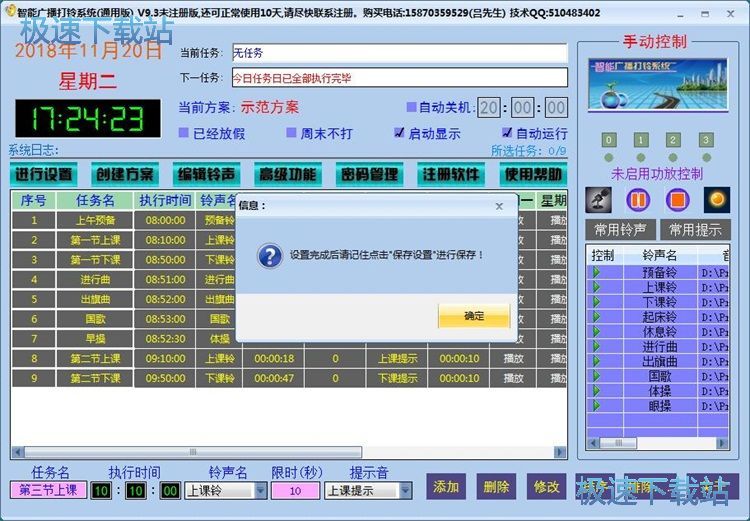The width and height of the screenshot is (750, 521).
Task: Switch to the 常用提示 tab
Action: (696, 229)
